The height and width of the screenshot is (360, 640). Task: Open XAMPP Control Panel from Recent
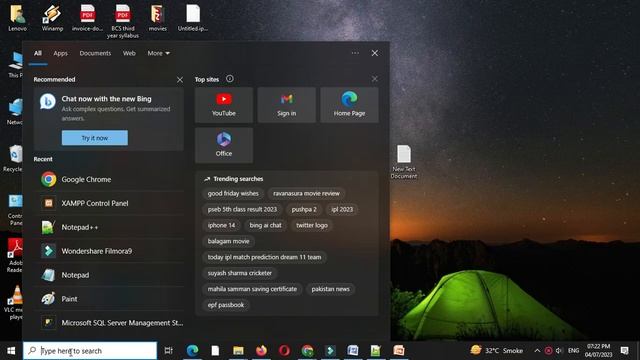tap(109, 203)
